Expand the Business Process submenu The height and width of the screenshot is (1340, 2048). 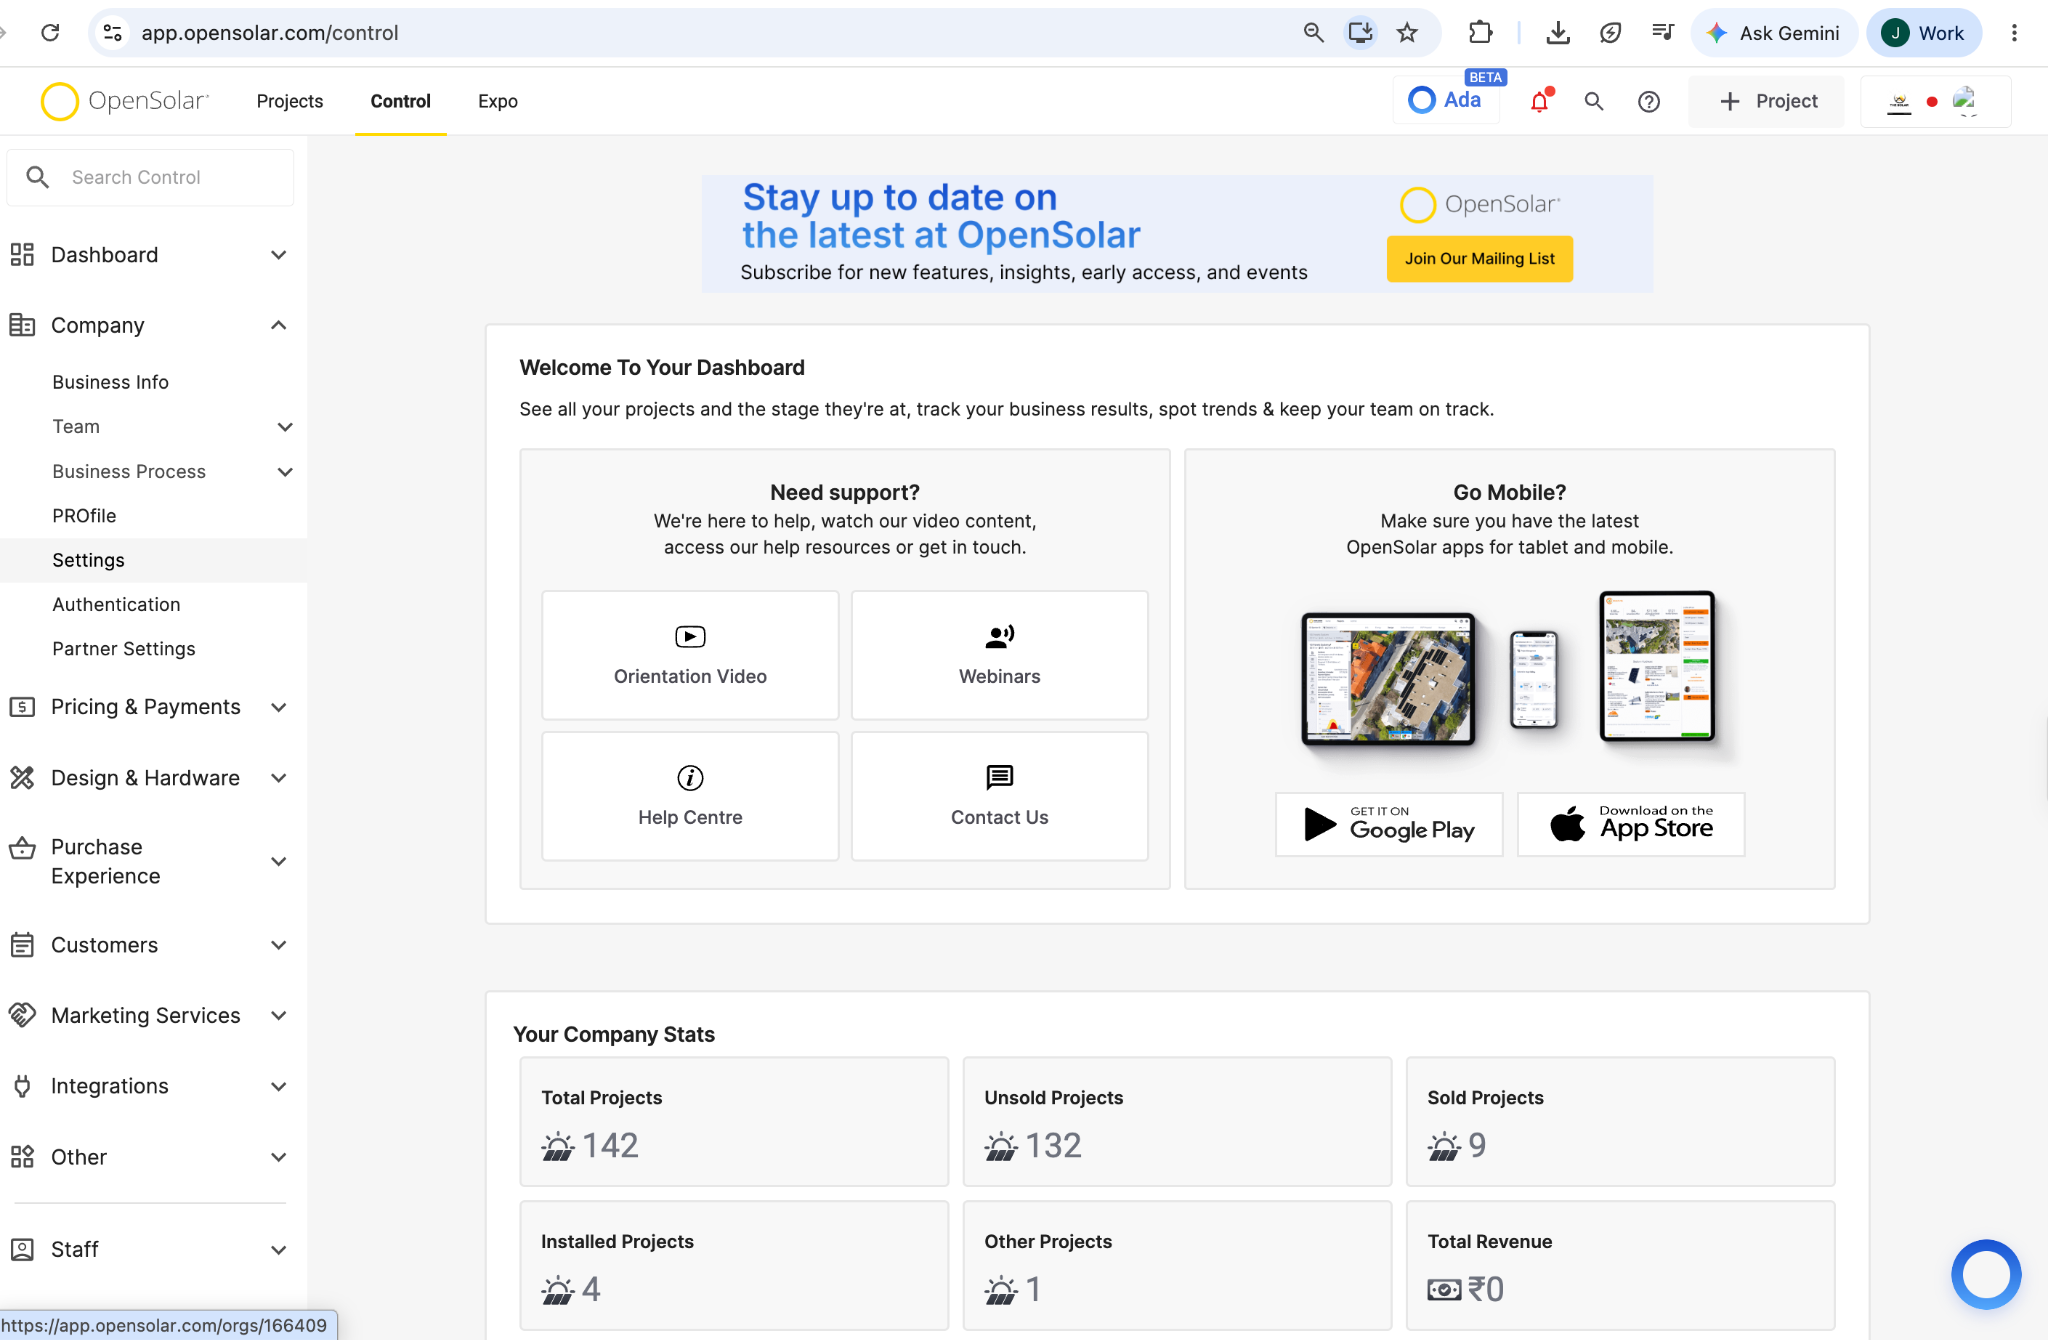pyautogui.click(x=285, y=472)
